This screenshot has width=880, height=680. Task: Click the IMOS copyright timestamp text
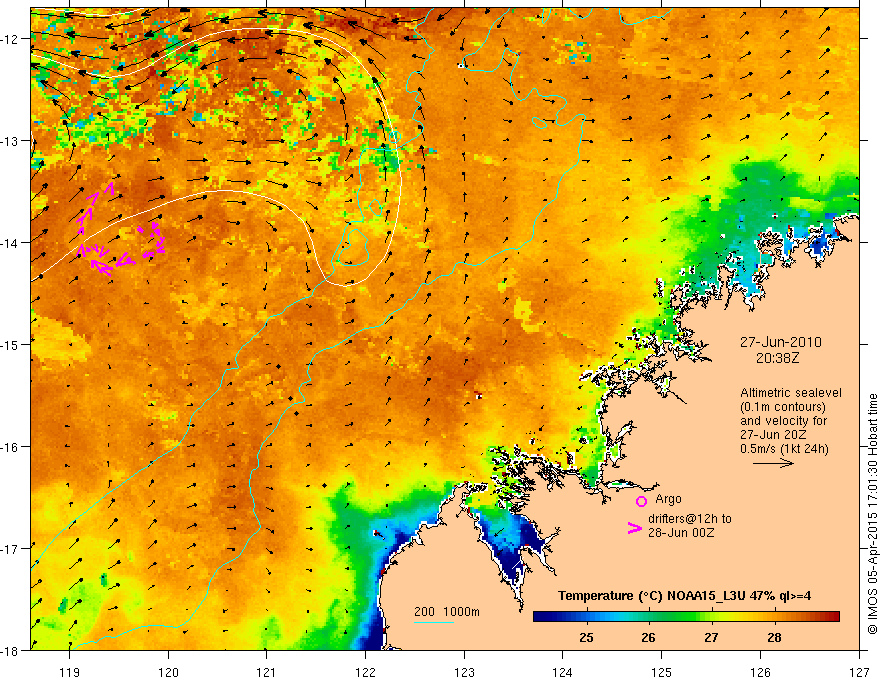(872, 514)
